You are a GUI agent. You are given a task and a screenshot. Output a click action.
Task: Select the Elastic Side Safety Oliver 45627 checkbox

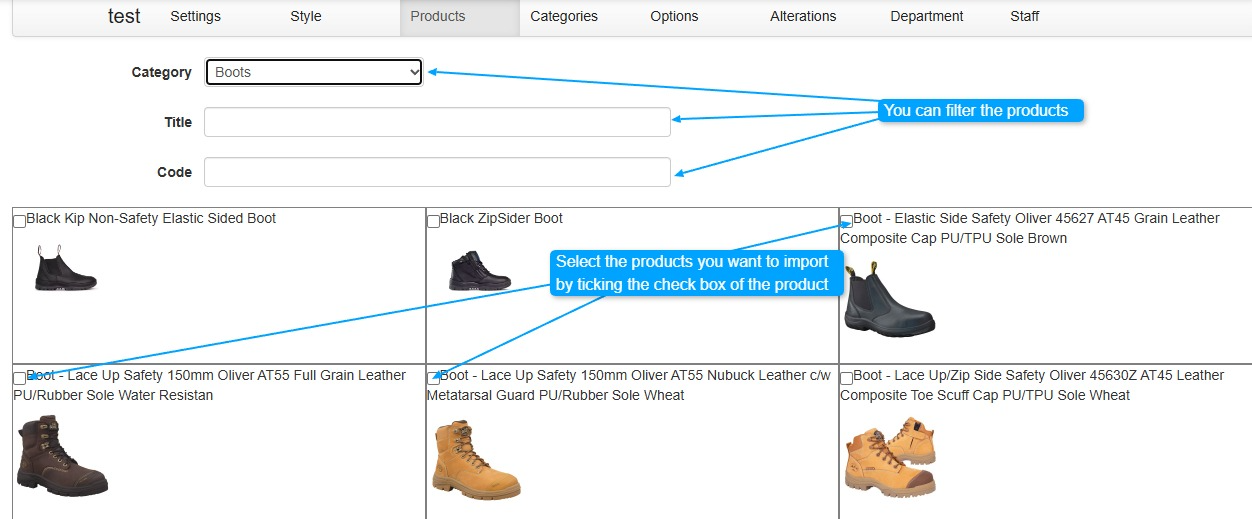click(x=847, y=221)
